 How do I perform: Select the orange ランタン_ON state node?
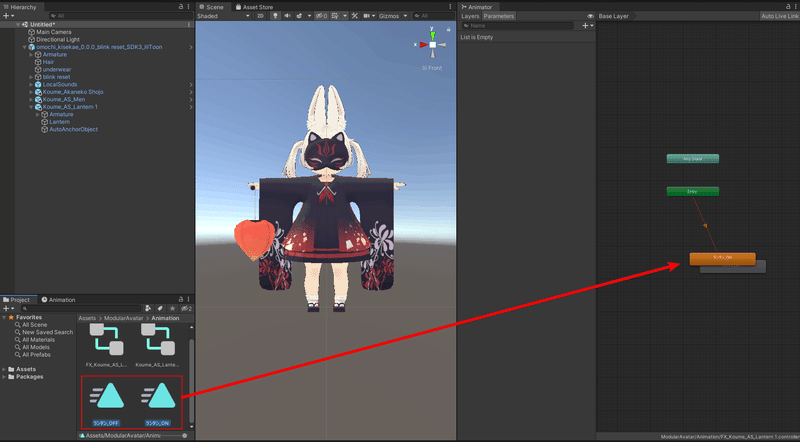point(722,258)
